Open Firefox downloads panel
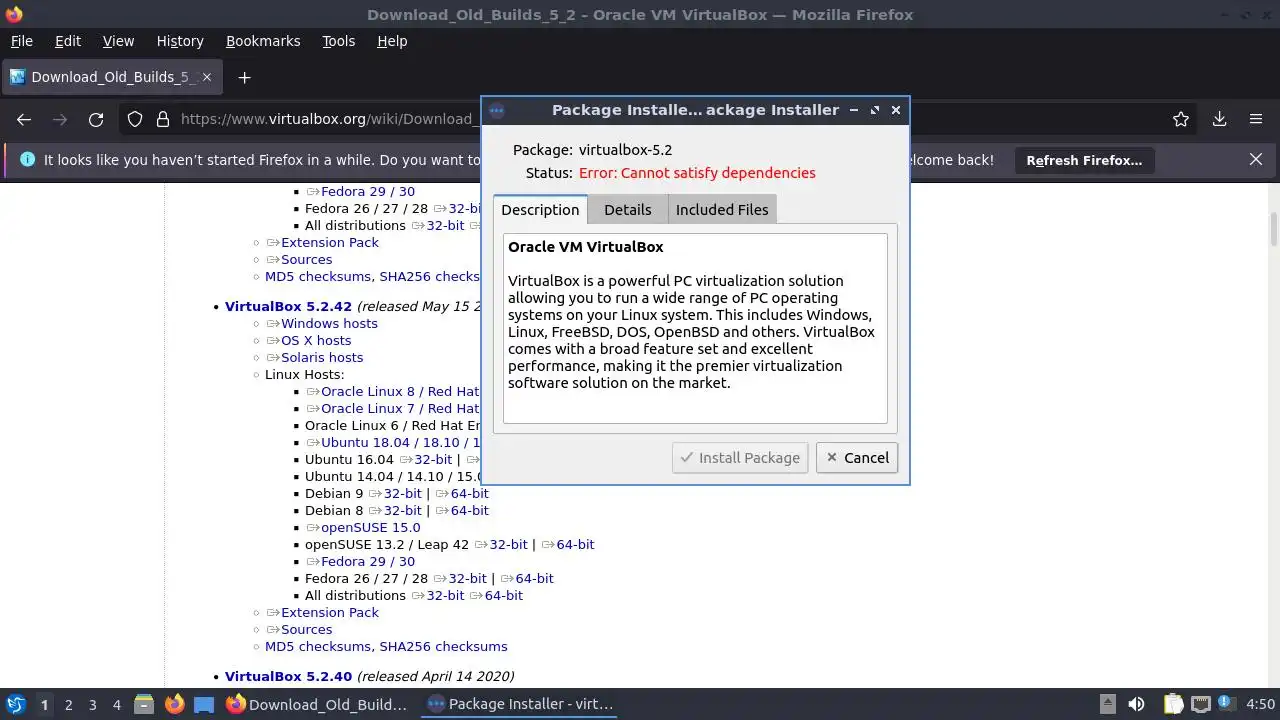This screenshot has height=720, width=1280. pyautogui.click(x=1219, y=119)
